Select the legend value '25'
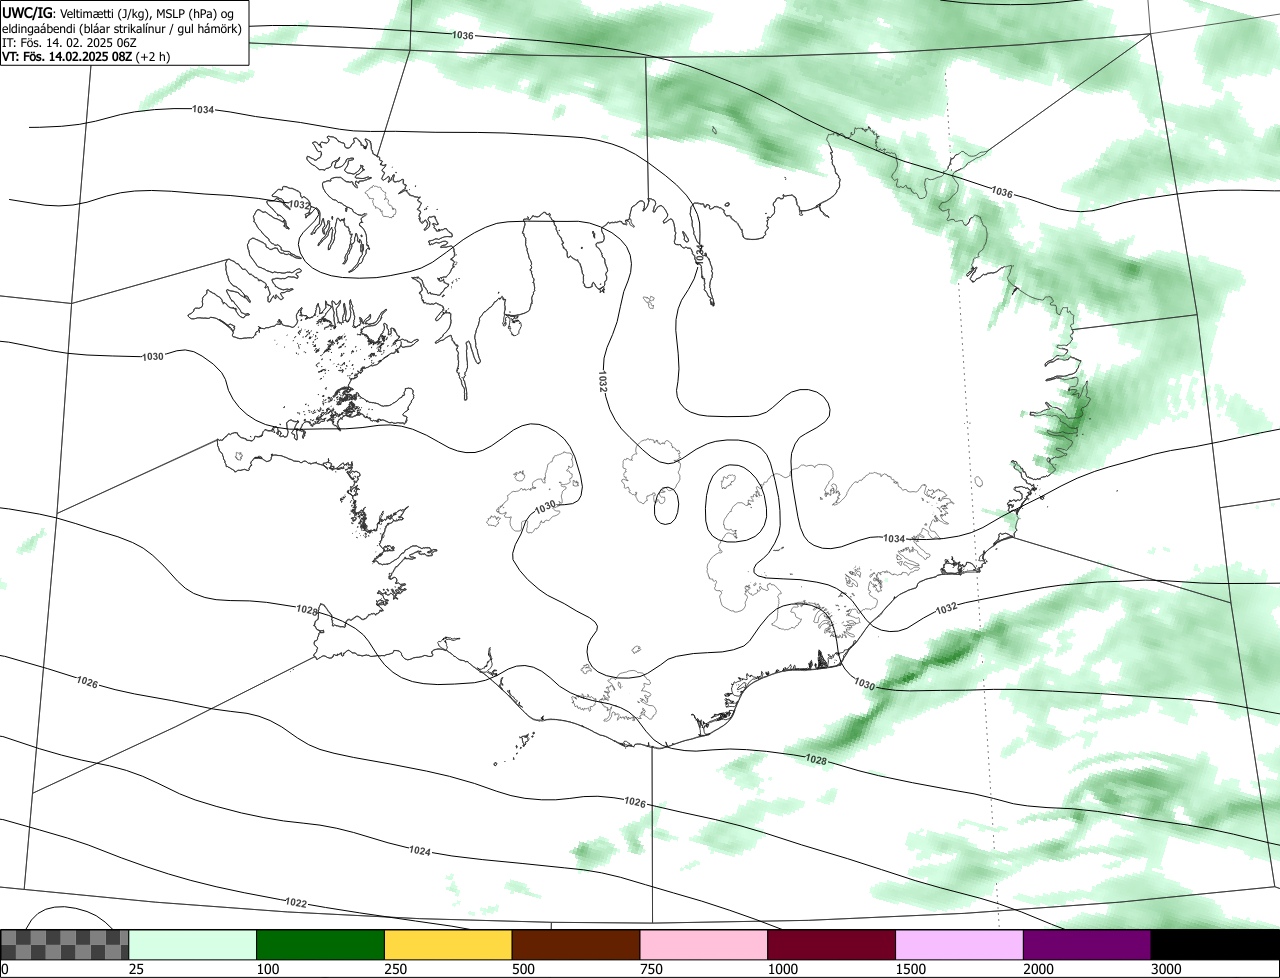Image resolution: width=1280 pixels, height=978 pixels. click(x=135, y=969)
